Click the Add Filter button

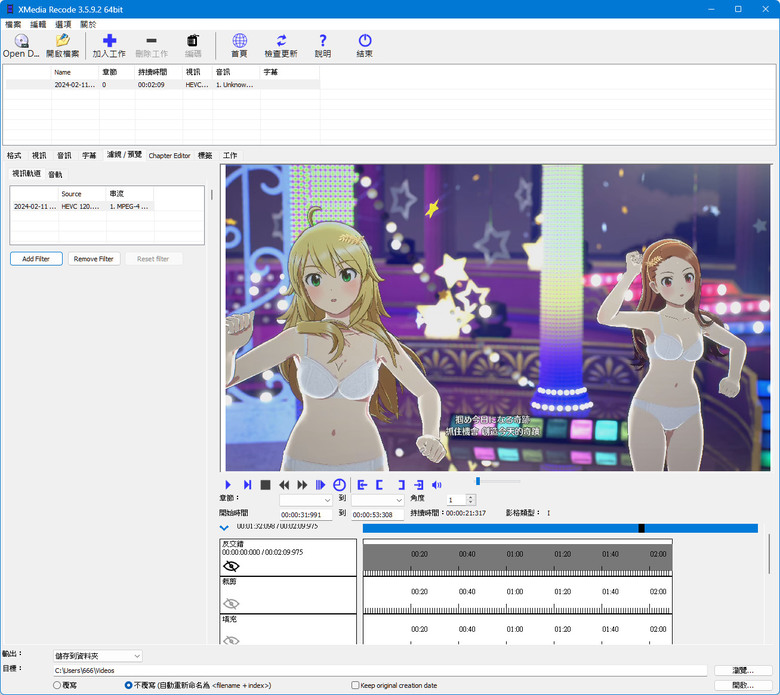(36, 259)
